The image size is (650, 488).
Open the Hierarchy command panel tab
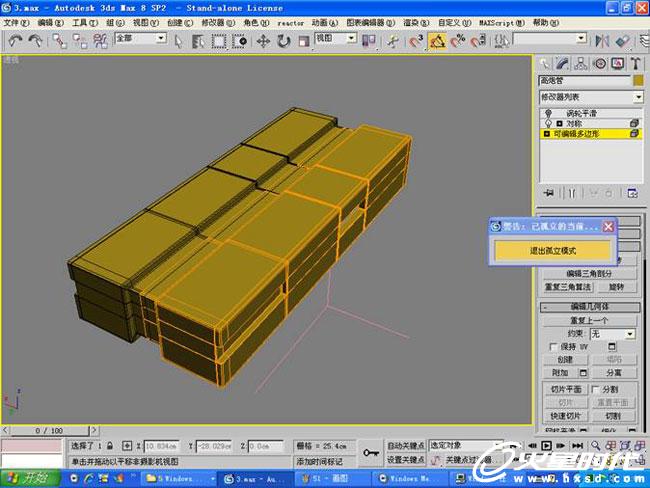pos(581,63)
